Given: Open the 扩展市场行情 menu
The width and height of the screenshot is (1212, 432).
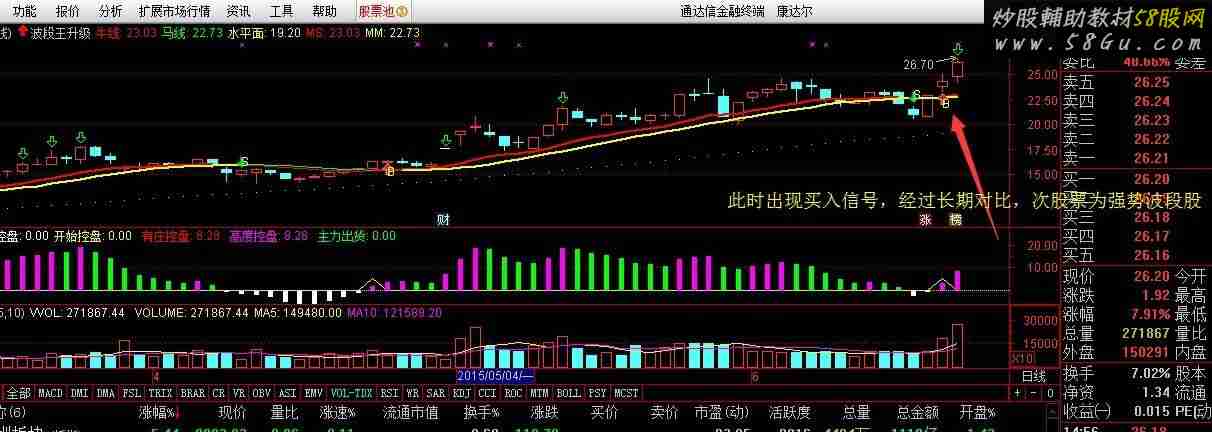Looking at the screenshot, I should point(175,11).
